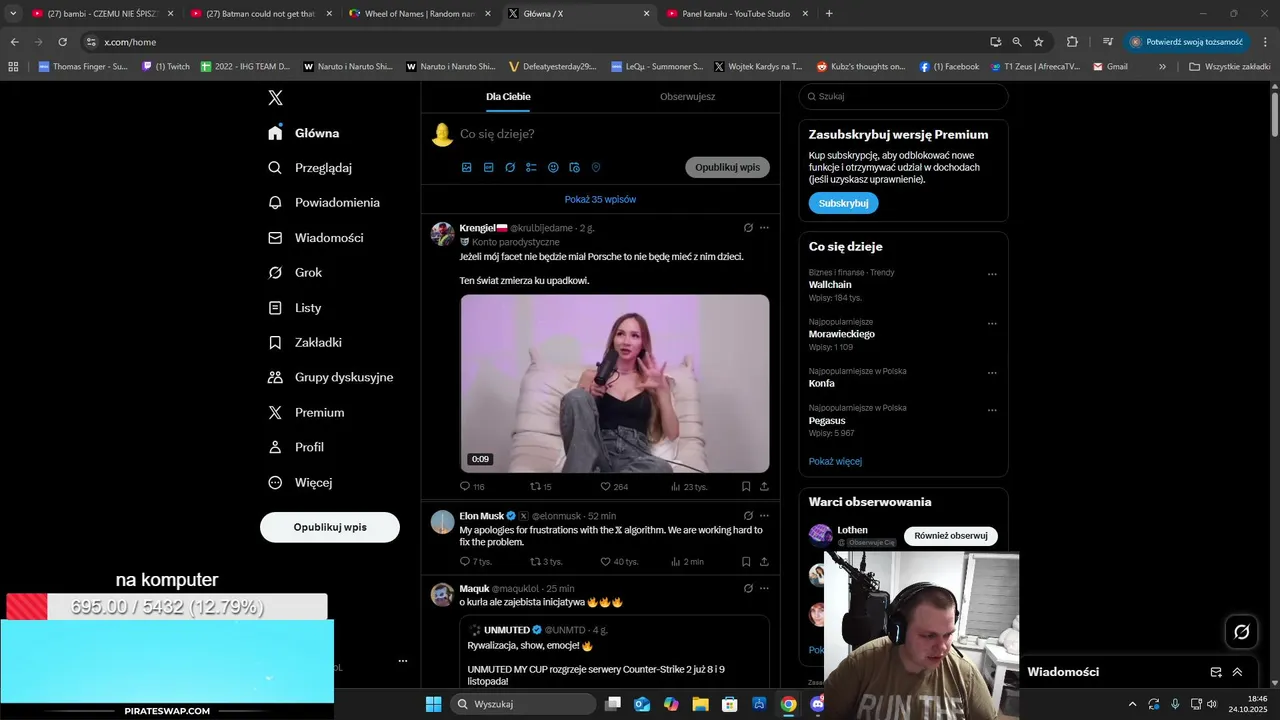Schedule the post icon

[x=574, y=168]
